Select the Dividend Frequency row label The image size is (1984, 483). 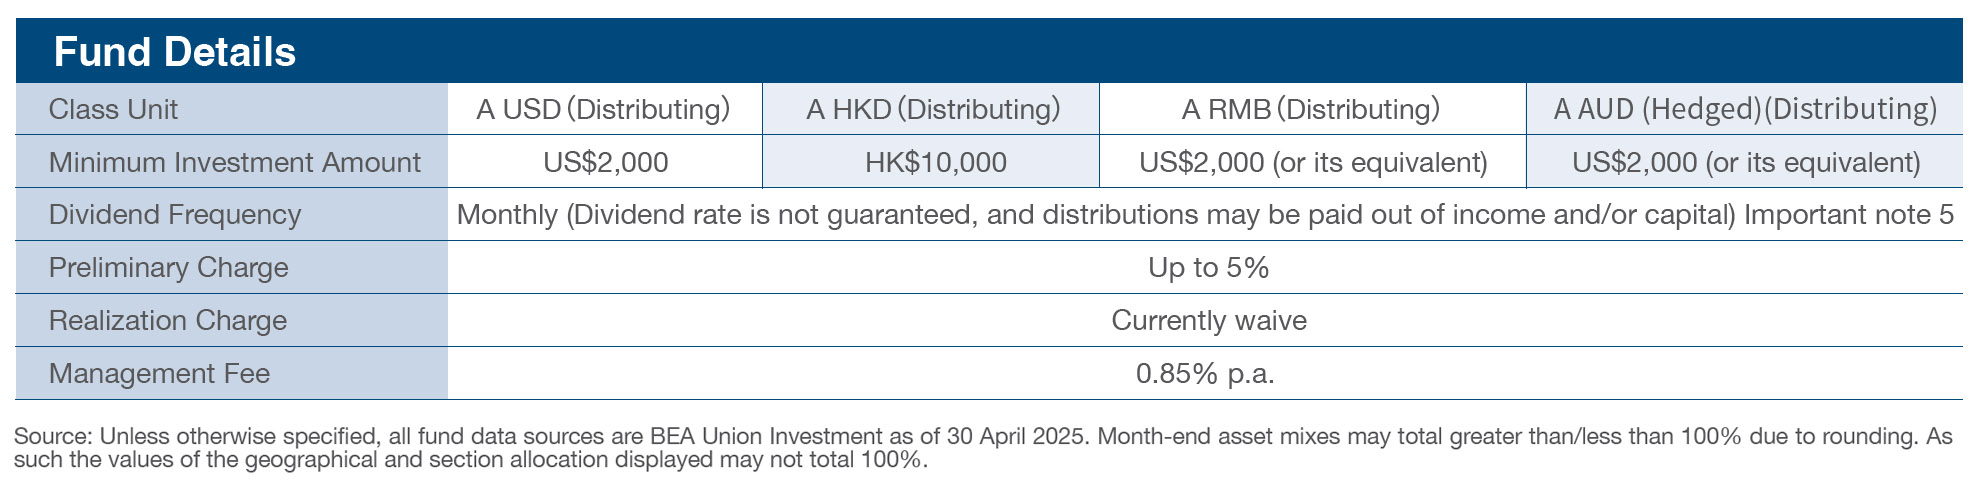174,215
